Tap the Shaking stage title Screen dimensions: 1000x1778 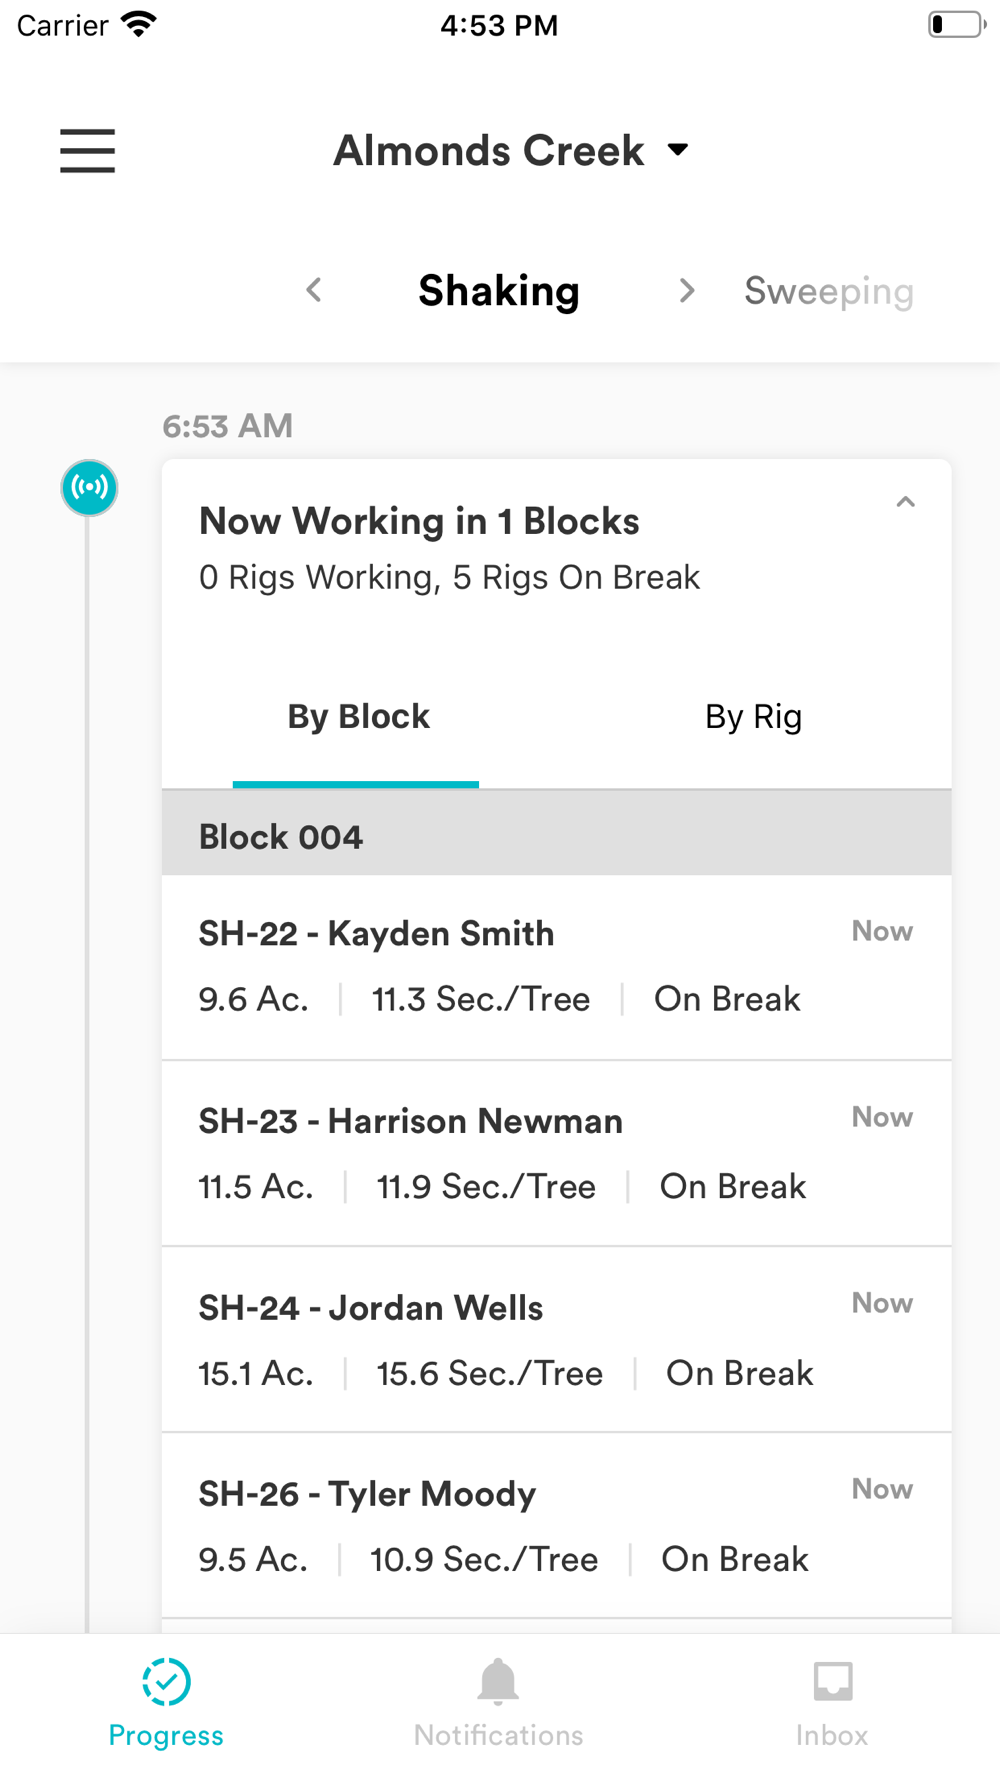click(x=499, y=291)
